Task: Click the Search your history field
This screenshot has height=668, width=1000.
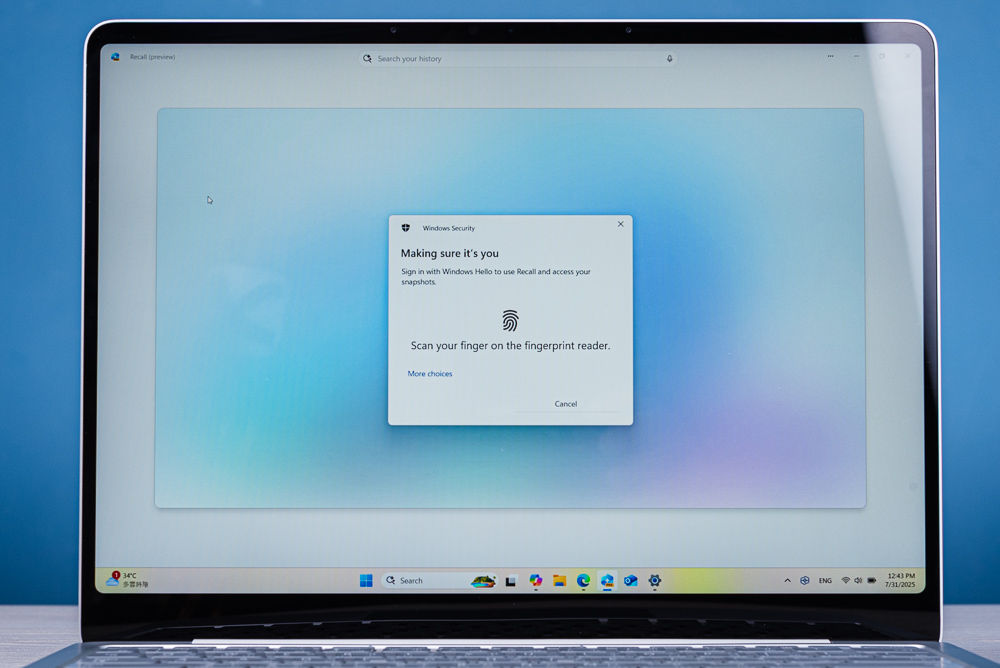Action: click(x=517, y=59)
